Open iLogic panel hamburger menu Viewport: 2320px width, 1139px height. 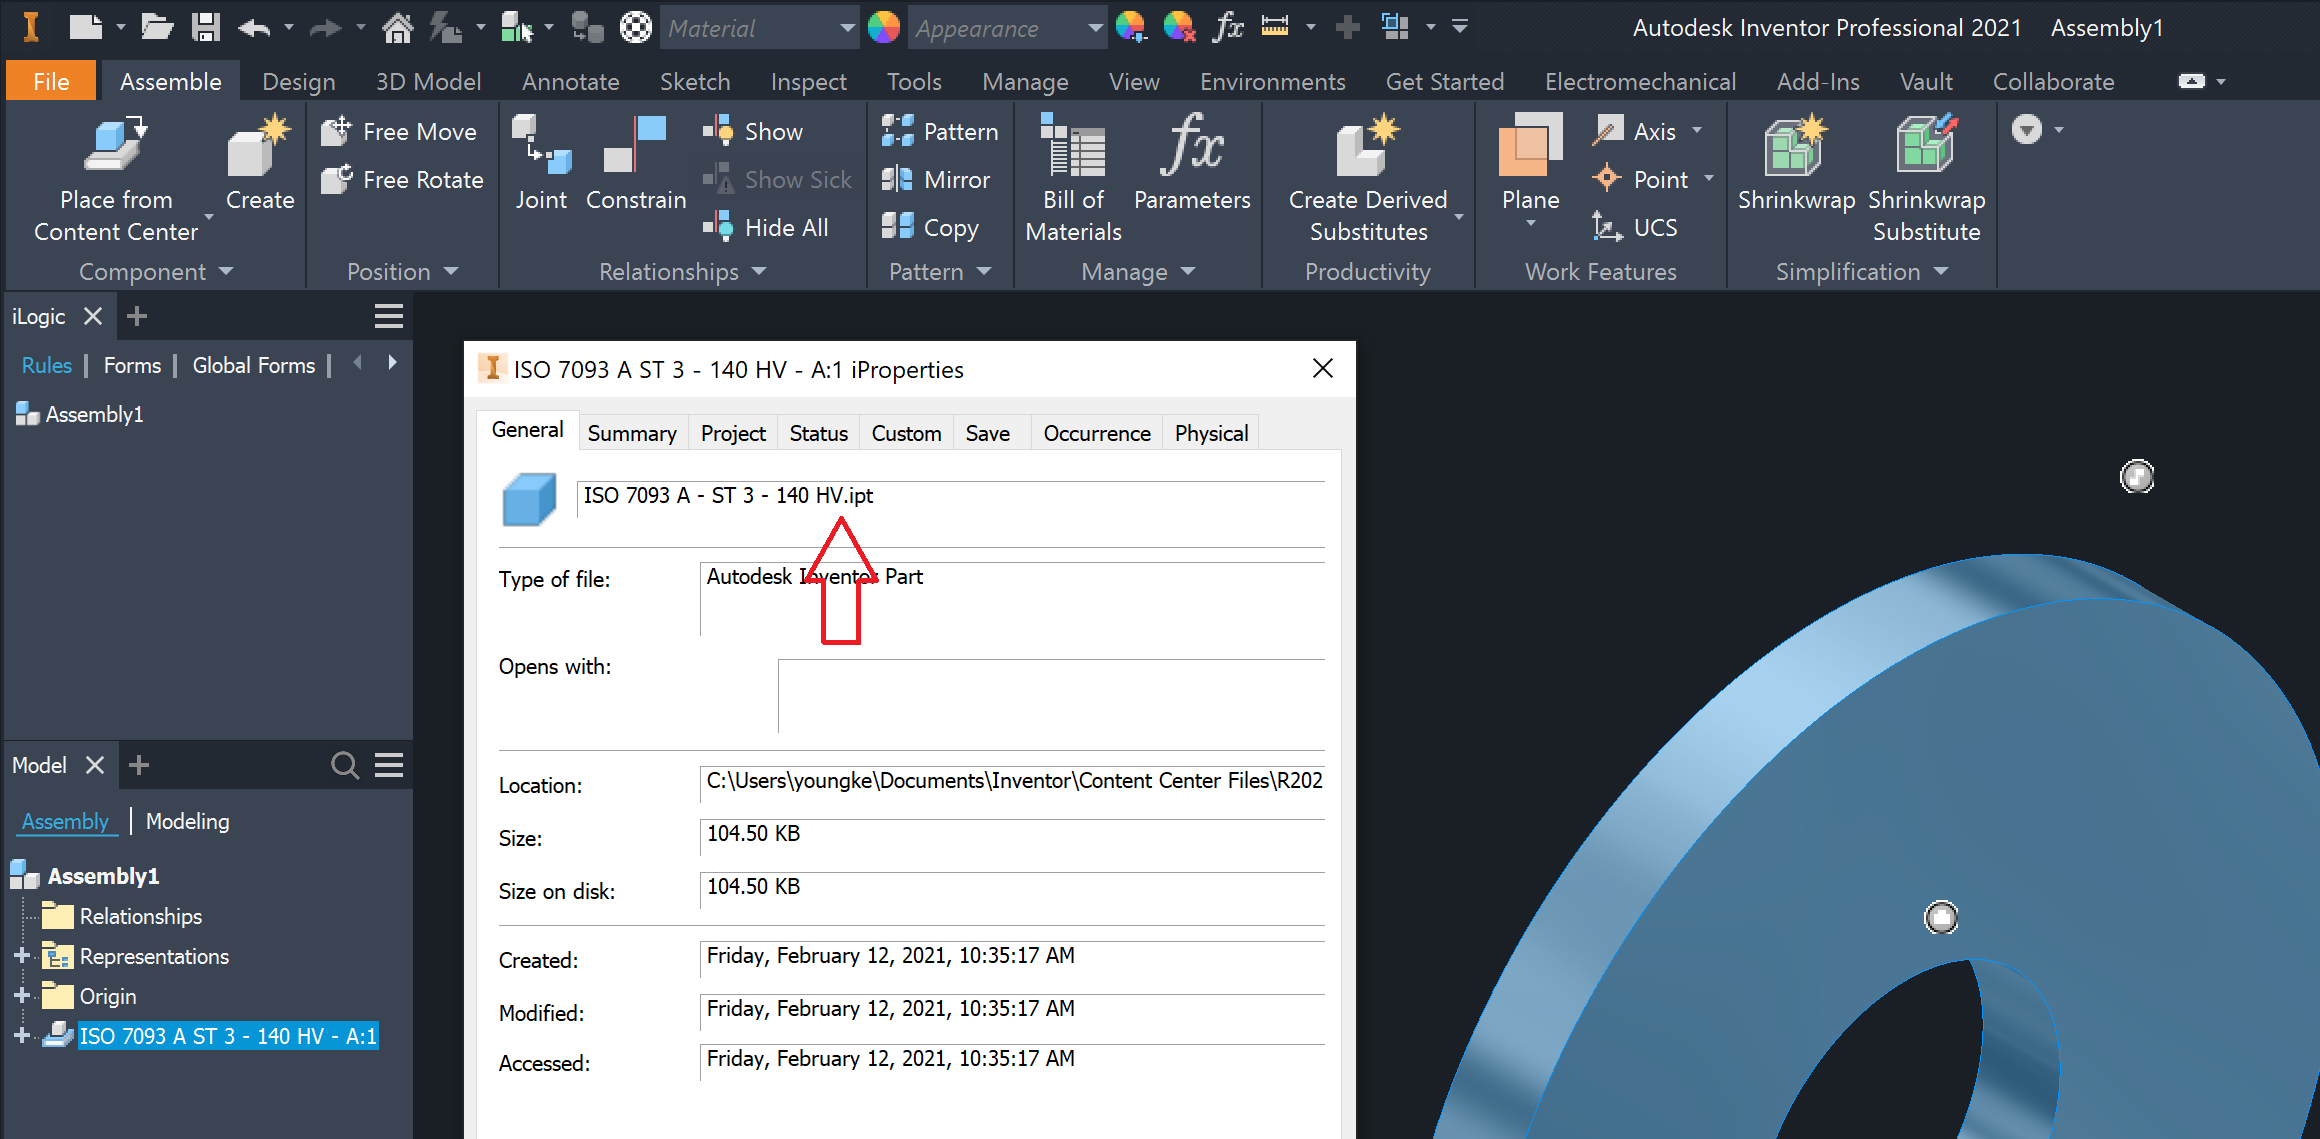(388, 317)
